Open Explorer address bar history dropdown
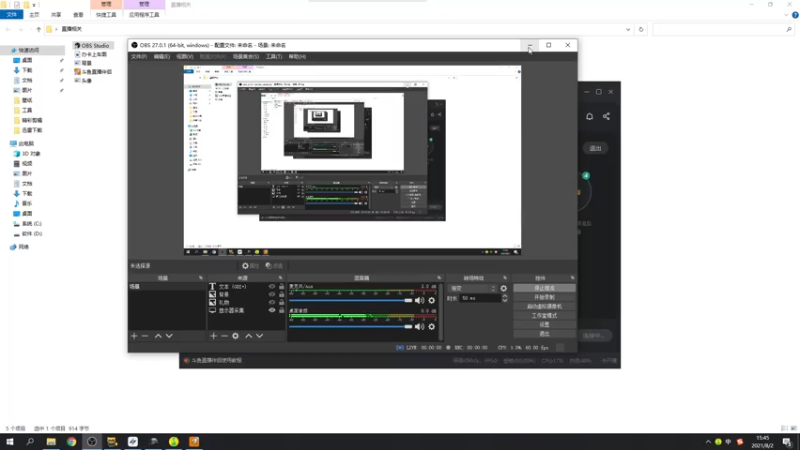This screenshot has height=450, width=800. [x=628, y=30]
